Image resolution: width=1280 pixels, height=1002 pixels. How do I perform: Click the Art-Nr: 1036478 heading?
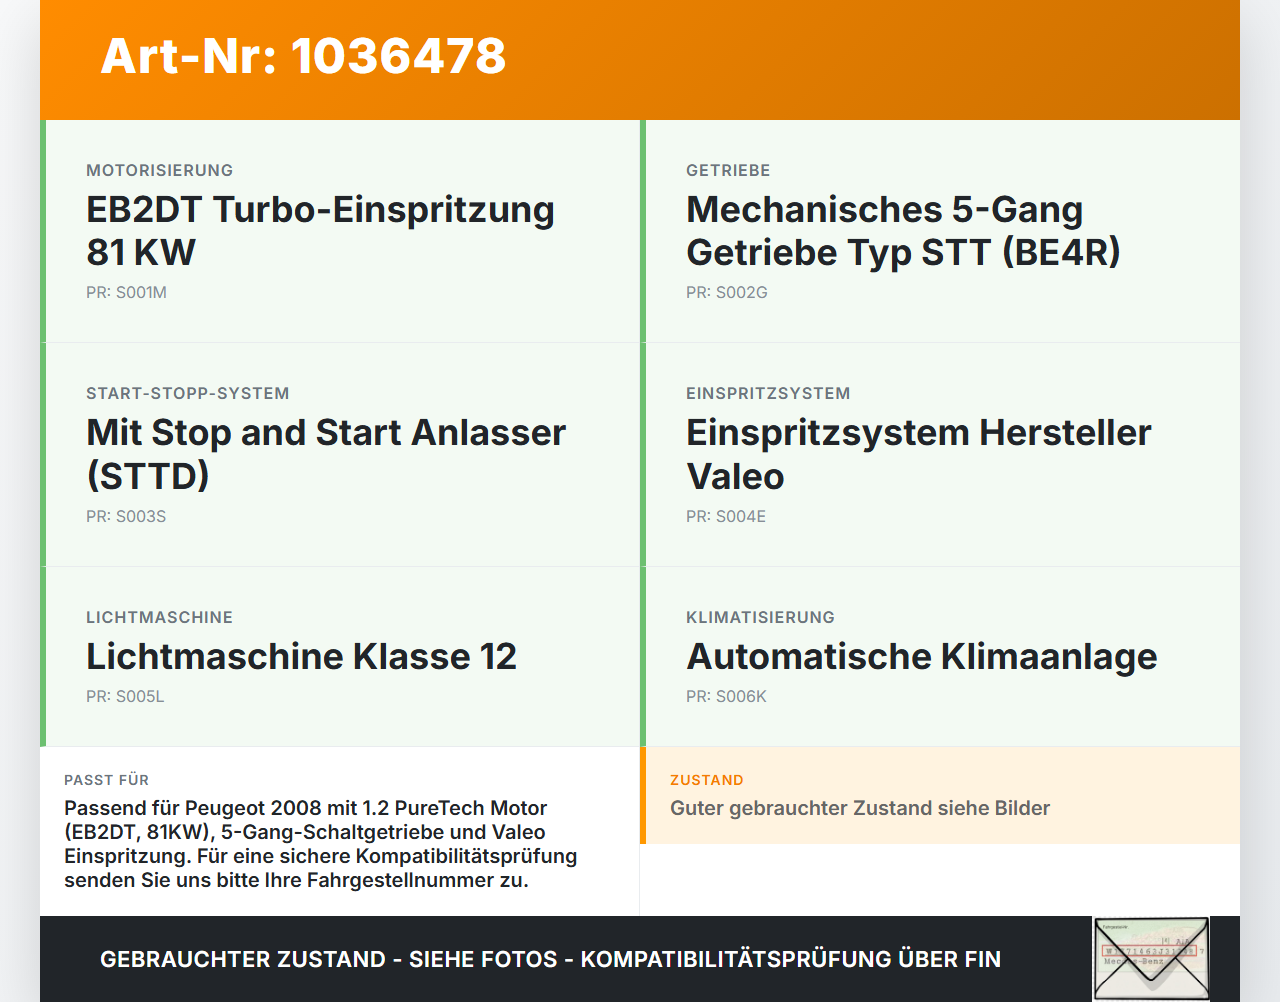(303, 56)
